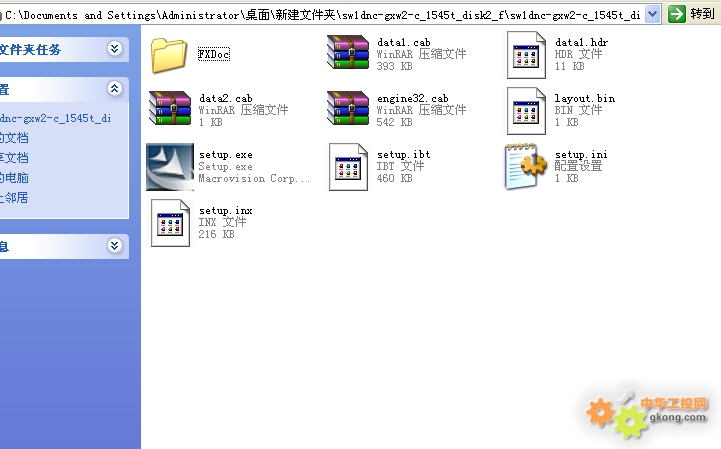Open the address bar dropdown arrow

[x=652, y=14]
